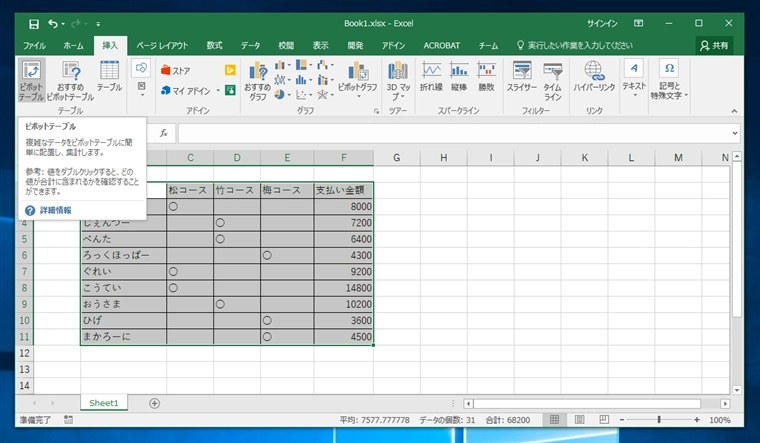Click the 100% zoom level
The width and height of the screenshot is (760, 443).
tap(720, 420)
